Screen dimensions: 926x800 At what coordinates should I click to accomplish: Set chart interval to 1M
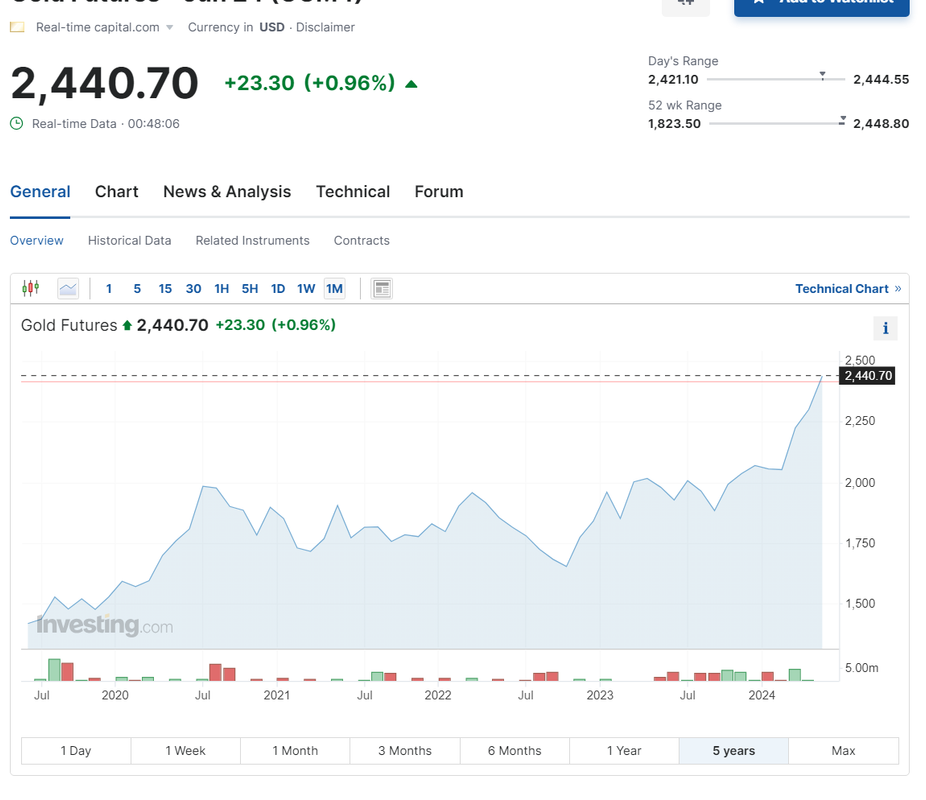[x=334, y=289]
